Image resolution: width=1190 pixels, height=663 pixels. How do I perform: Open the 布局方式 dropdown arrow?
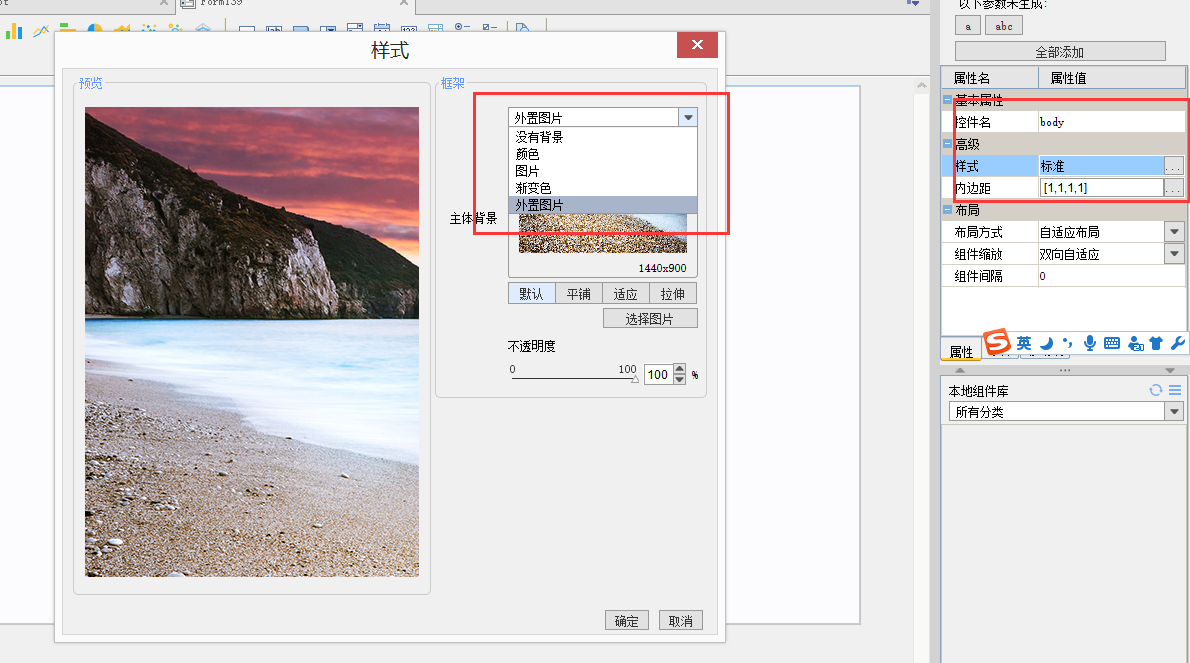(x=1174, y=232)
